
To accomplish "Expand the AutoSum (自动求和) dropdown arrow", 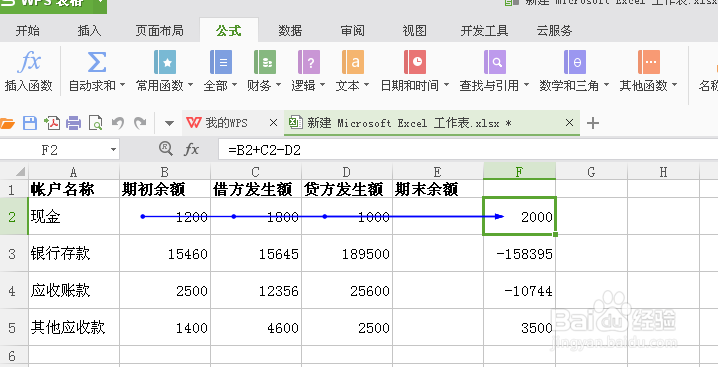I will (122, 85).
